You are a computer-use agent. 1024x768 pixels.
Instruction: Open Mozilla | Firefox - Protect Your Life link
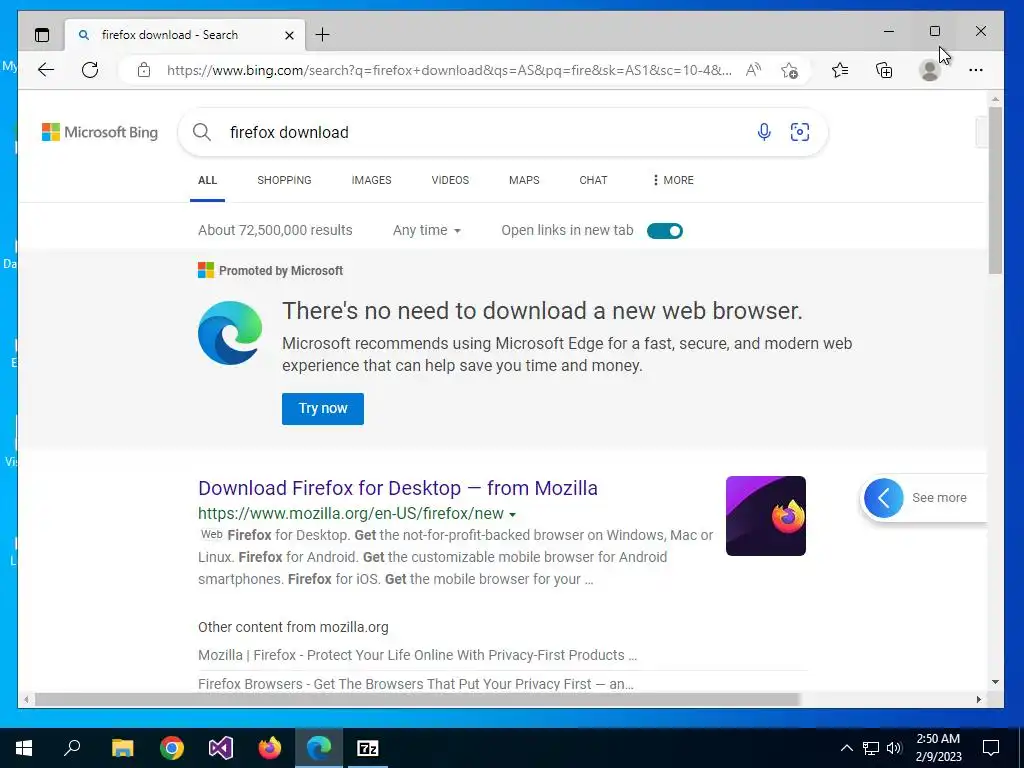[417, 655]
